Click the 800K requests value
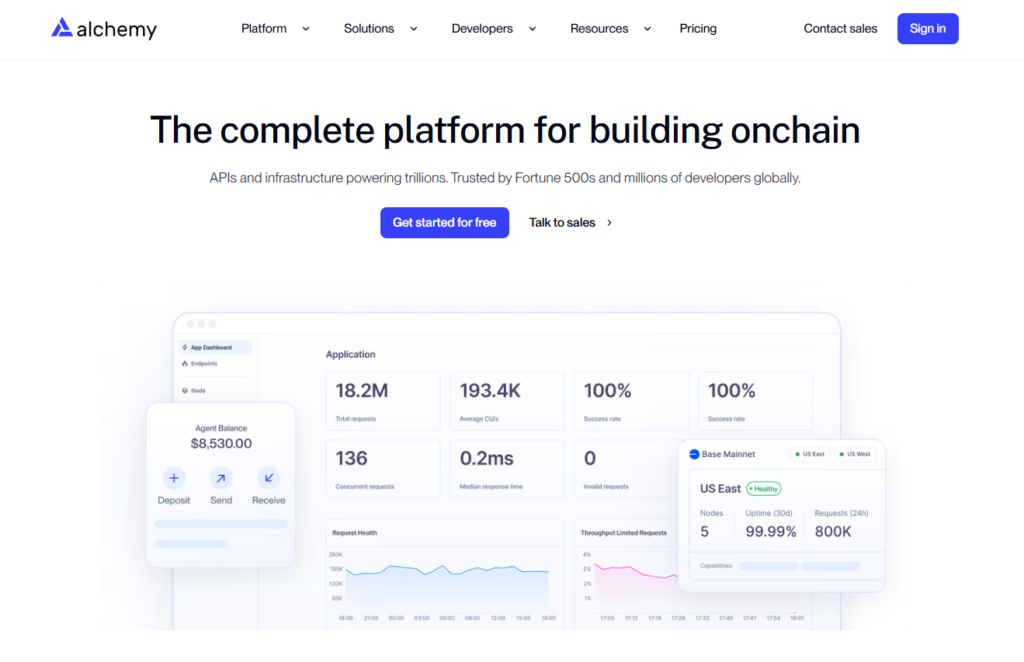Screen dimensions: 1024x662 point(833,531)
